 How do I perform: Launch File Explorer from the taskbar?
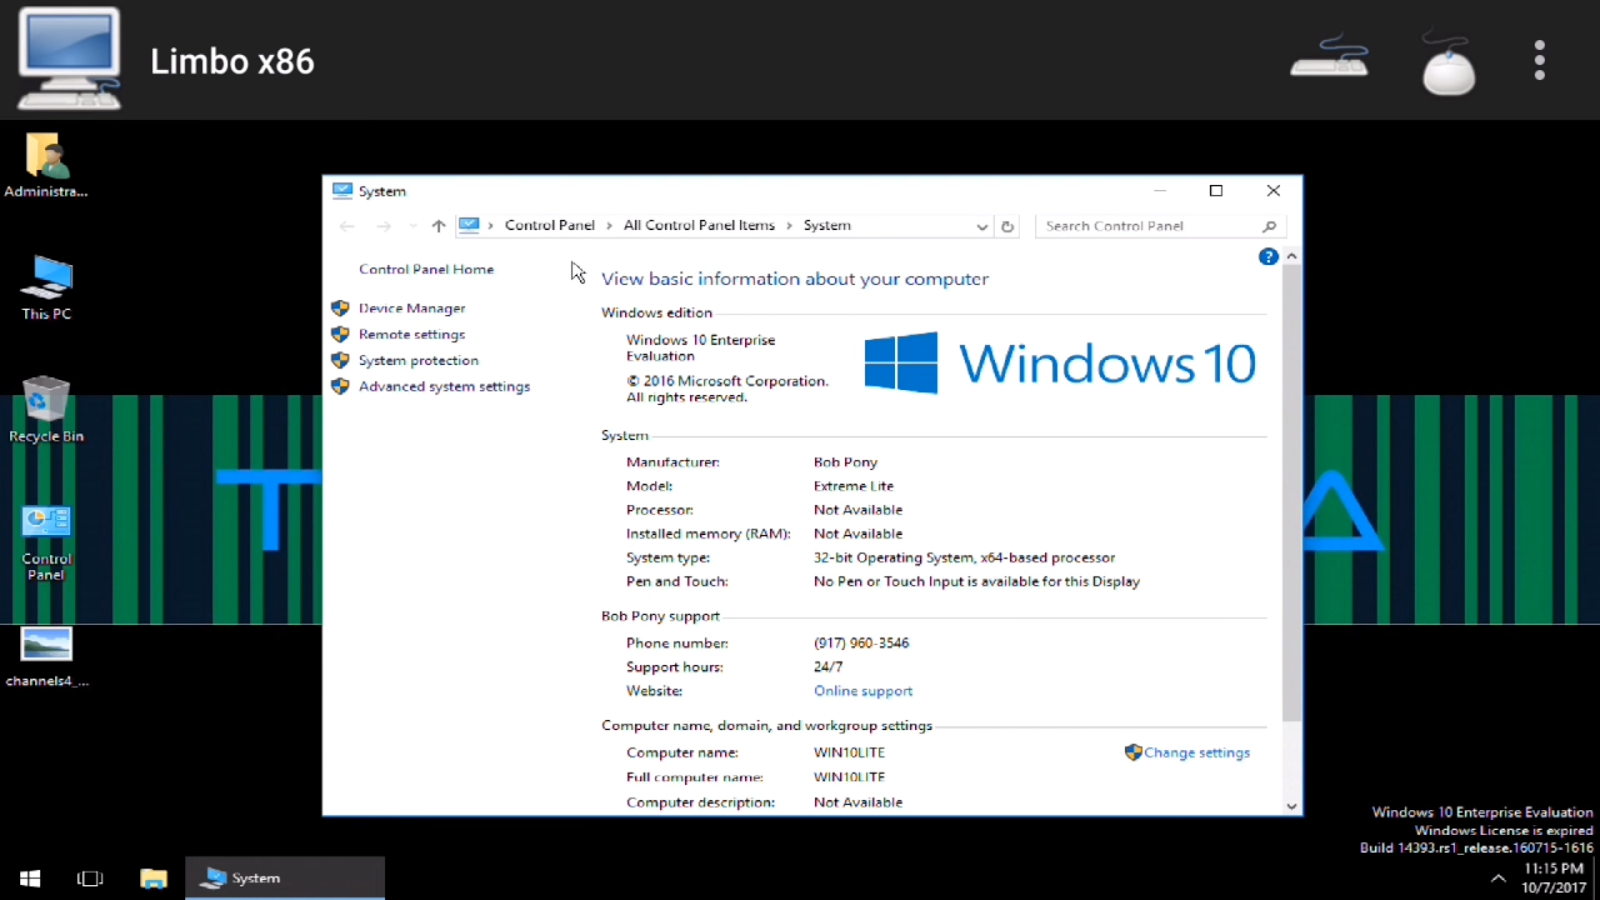click(153, 878)
